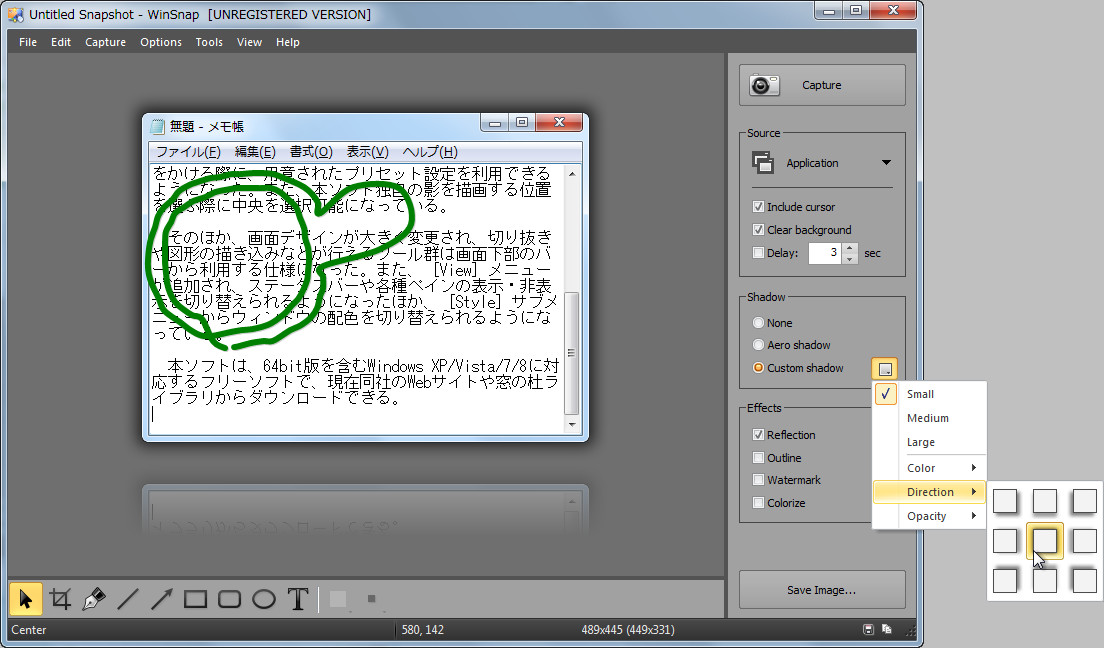This screenshot has width=1104, height=648.
Task: Enable the Colorize effect checkbox
Action: point(758,503)
